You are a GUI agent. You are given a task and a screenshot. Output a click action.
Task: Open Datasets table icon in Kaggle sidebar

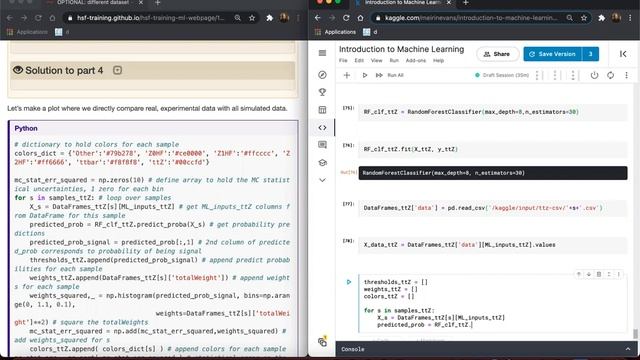322,110
